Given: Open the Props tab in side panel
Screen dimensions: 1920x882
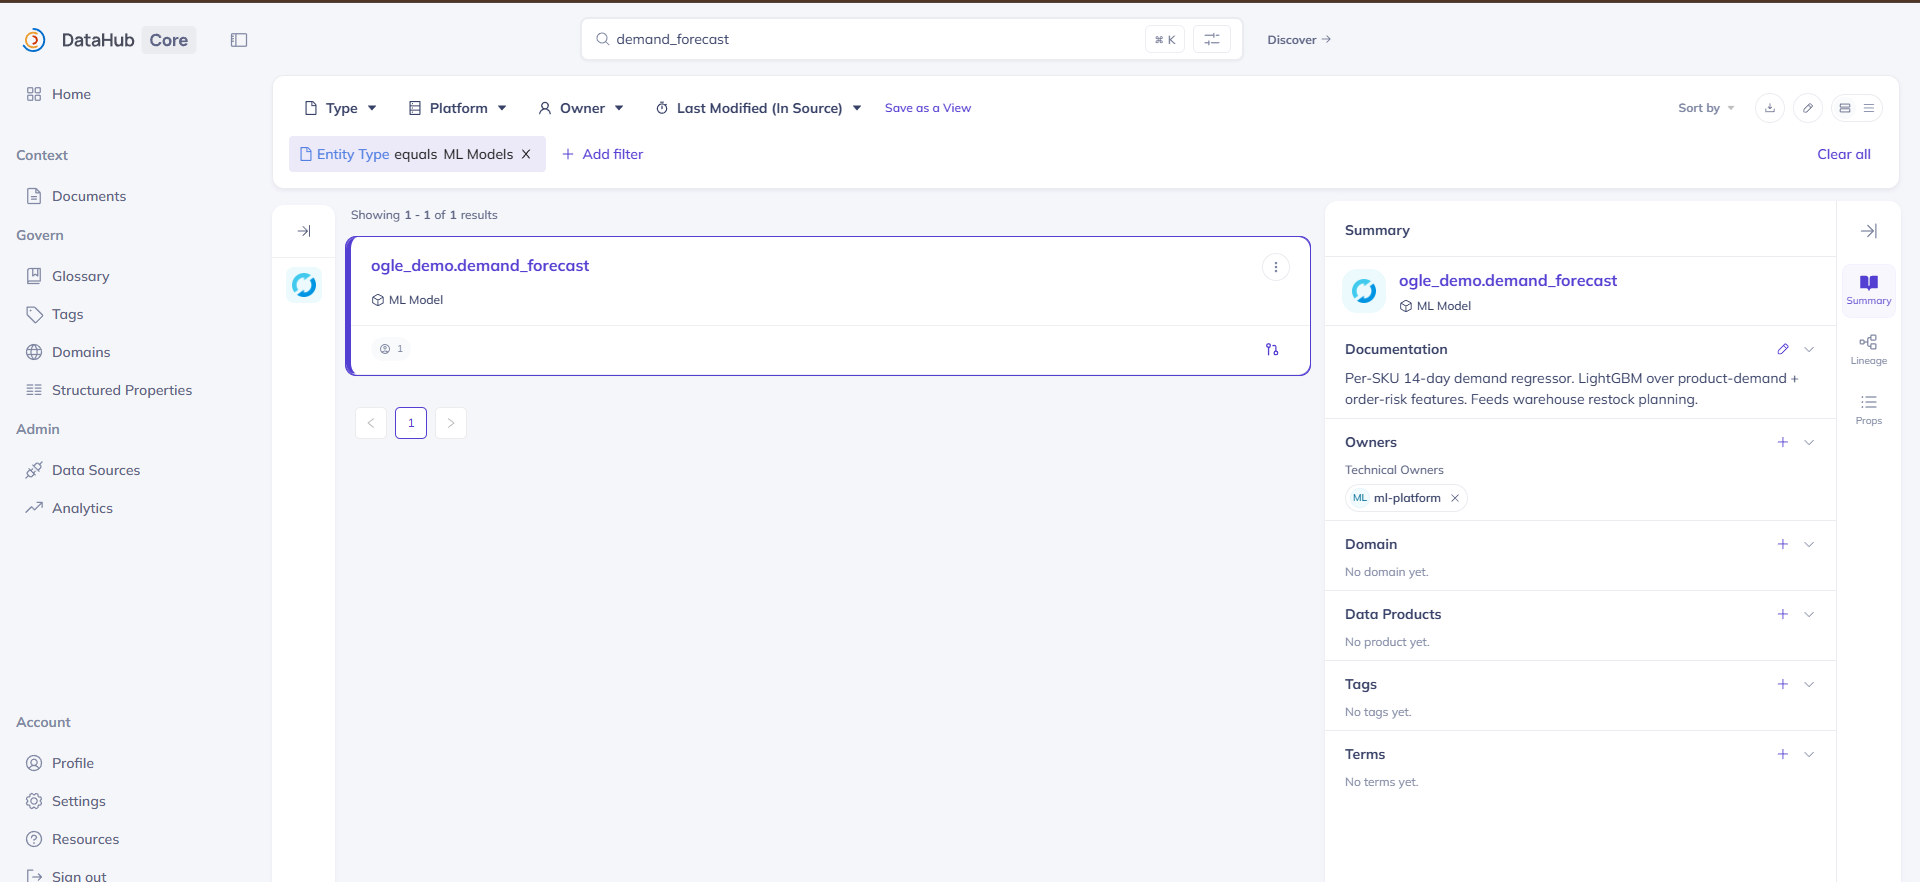Looking at the screenshot, I should 1869,410.
